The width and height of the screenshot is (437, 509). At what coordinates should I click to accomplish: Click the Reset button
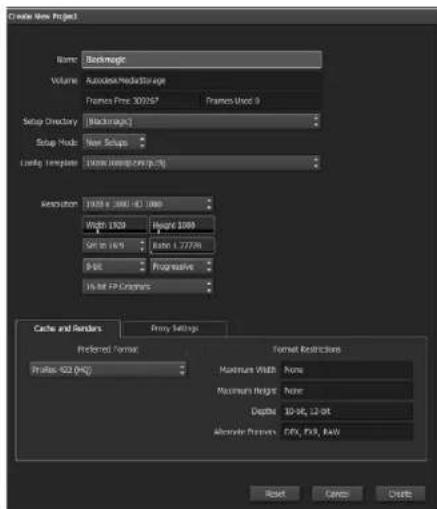[275, 494]
